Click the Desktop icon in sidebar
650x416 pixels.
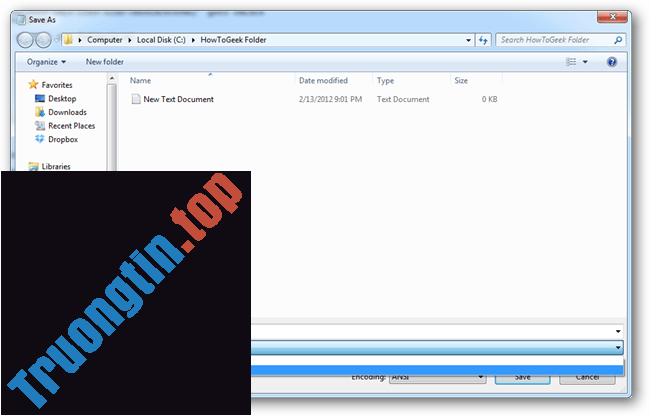tap(40, 99)
